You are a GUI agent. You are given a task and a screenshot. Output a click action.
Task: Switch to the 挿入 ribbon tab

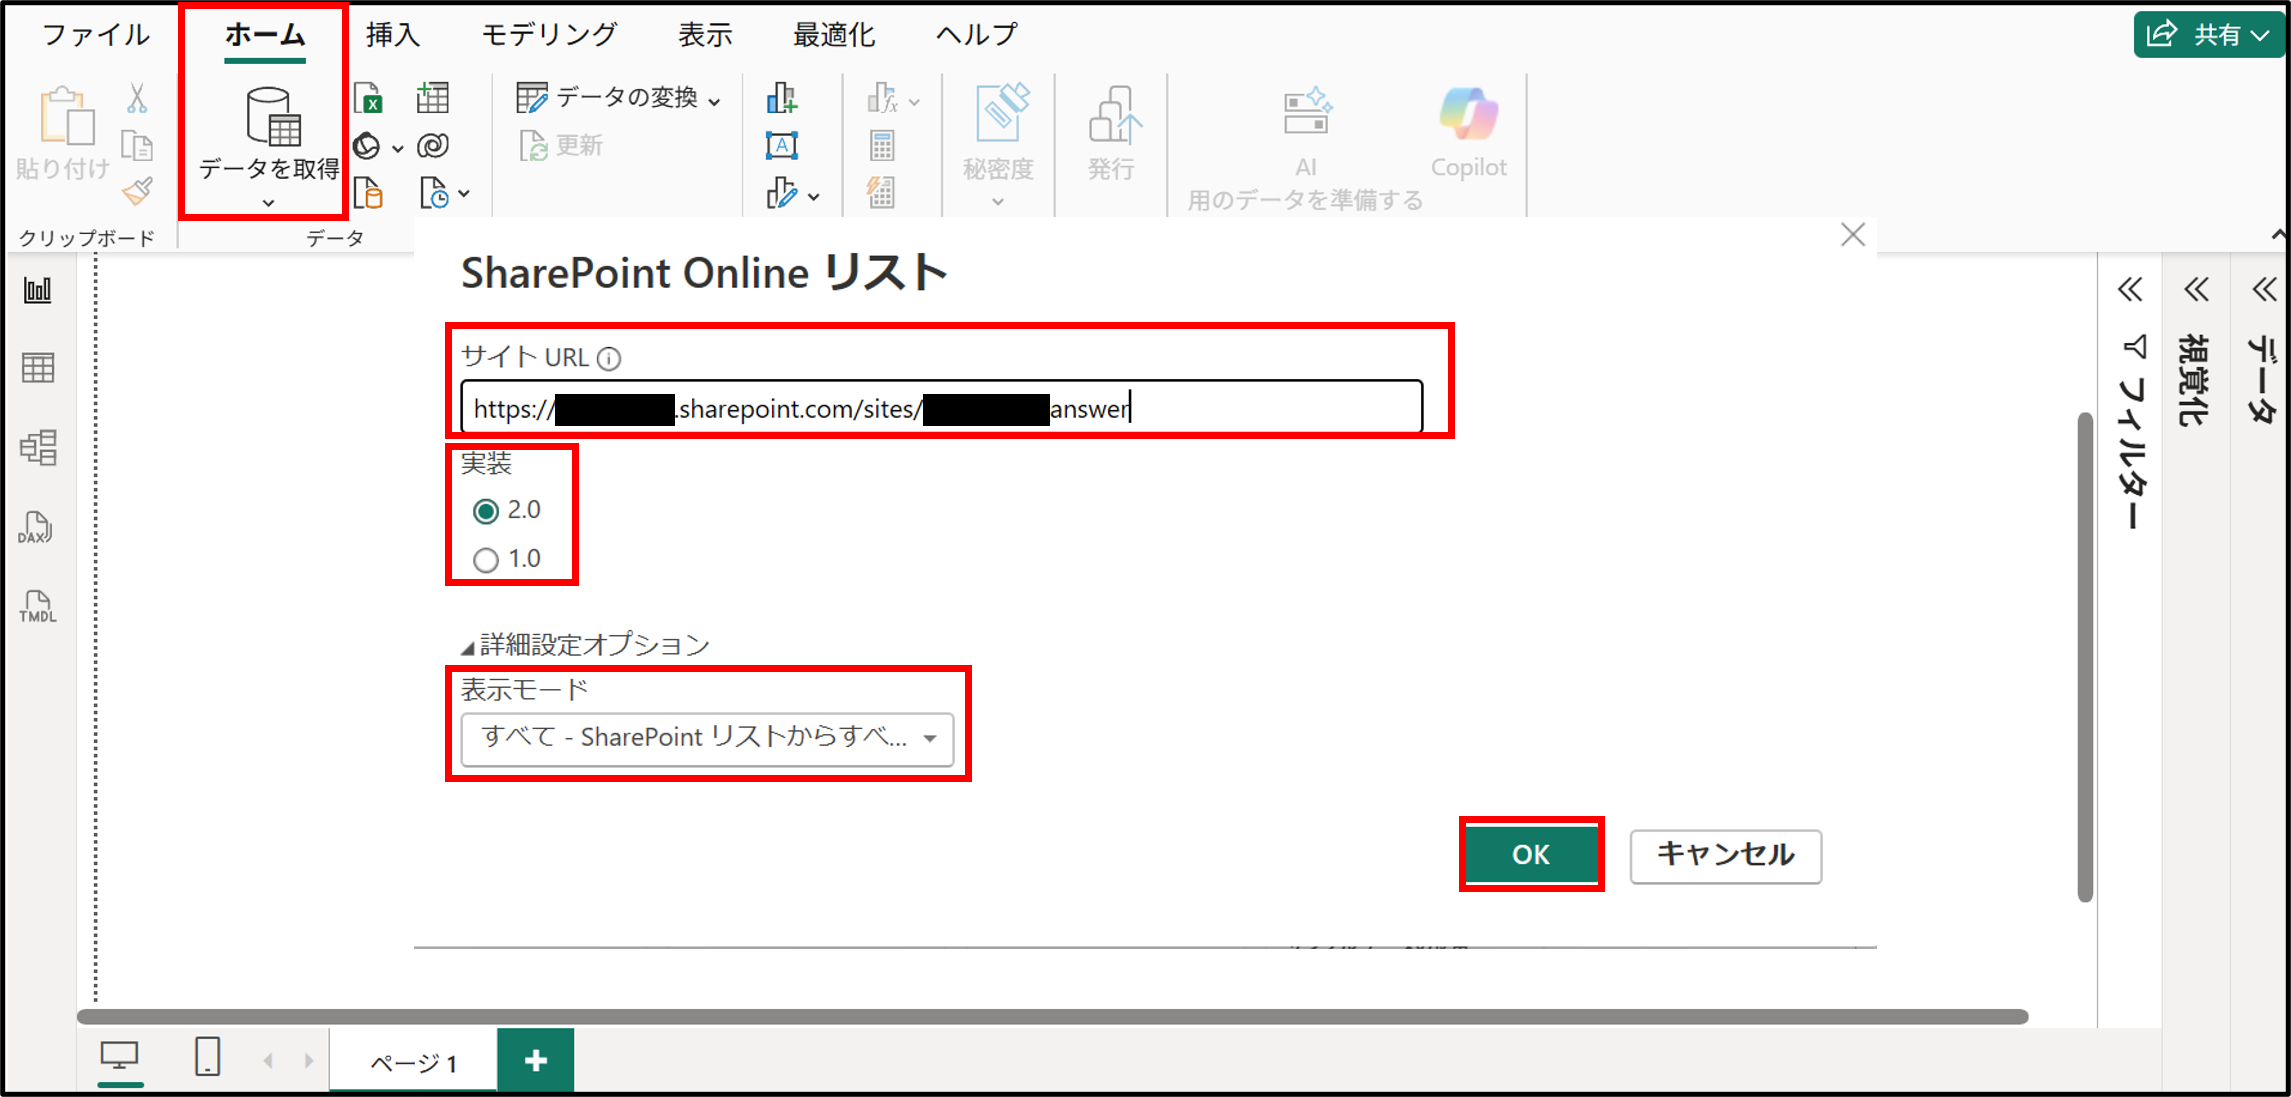point(392,33)
